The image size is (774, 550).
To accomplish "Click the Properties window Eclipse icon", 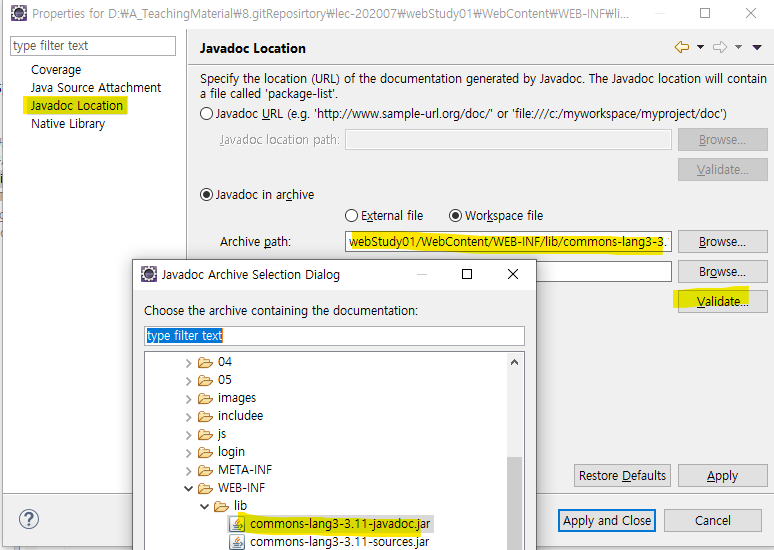I will pyautogui.click(x=19, y=13).
